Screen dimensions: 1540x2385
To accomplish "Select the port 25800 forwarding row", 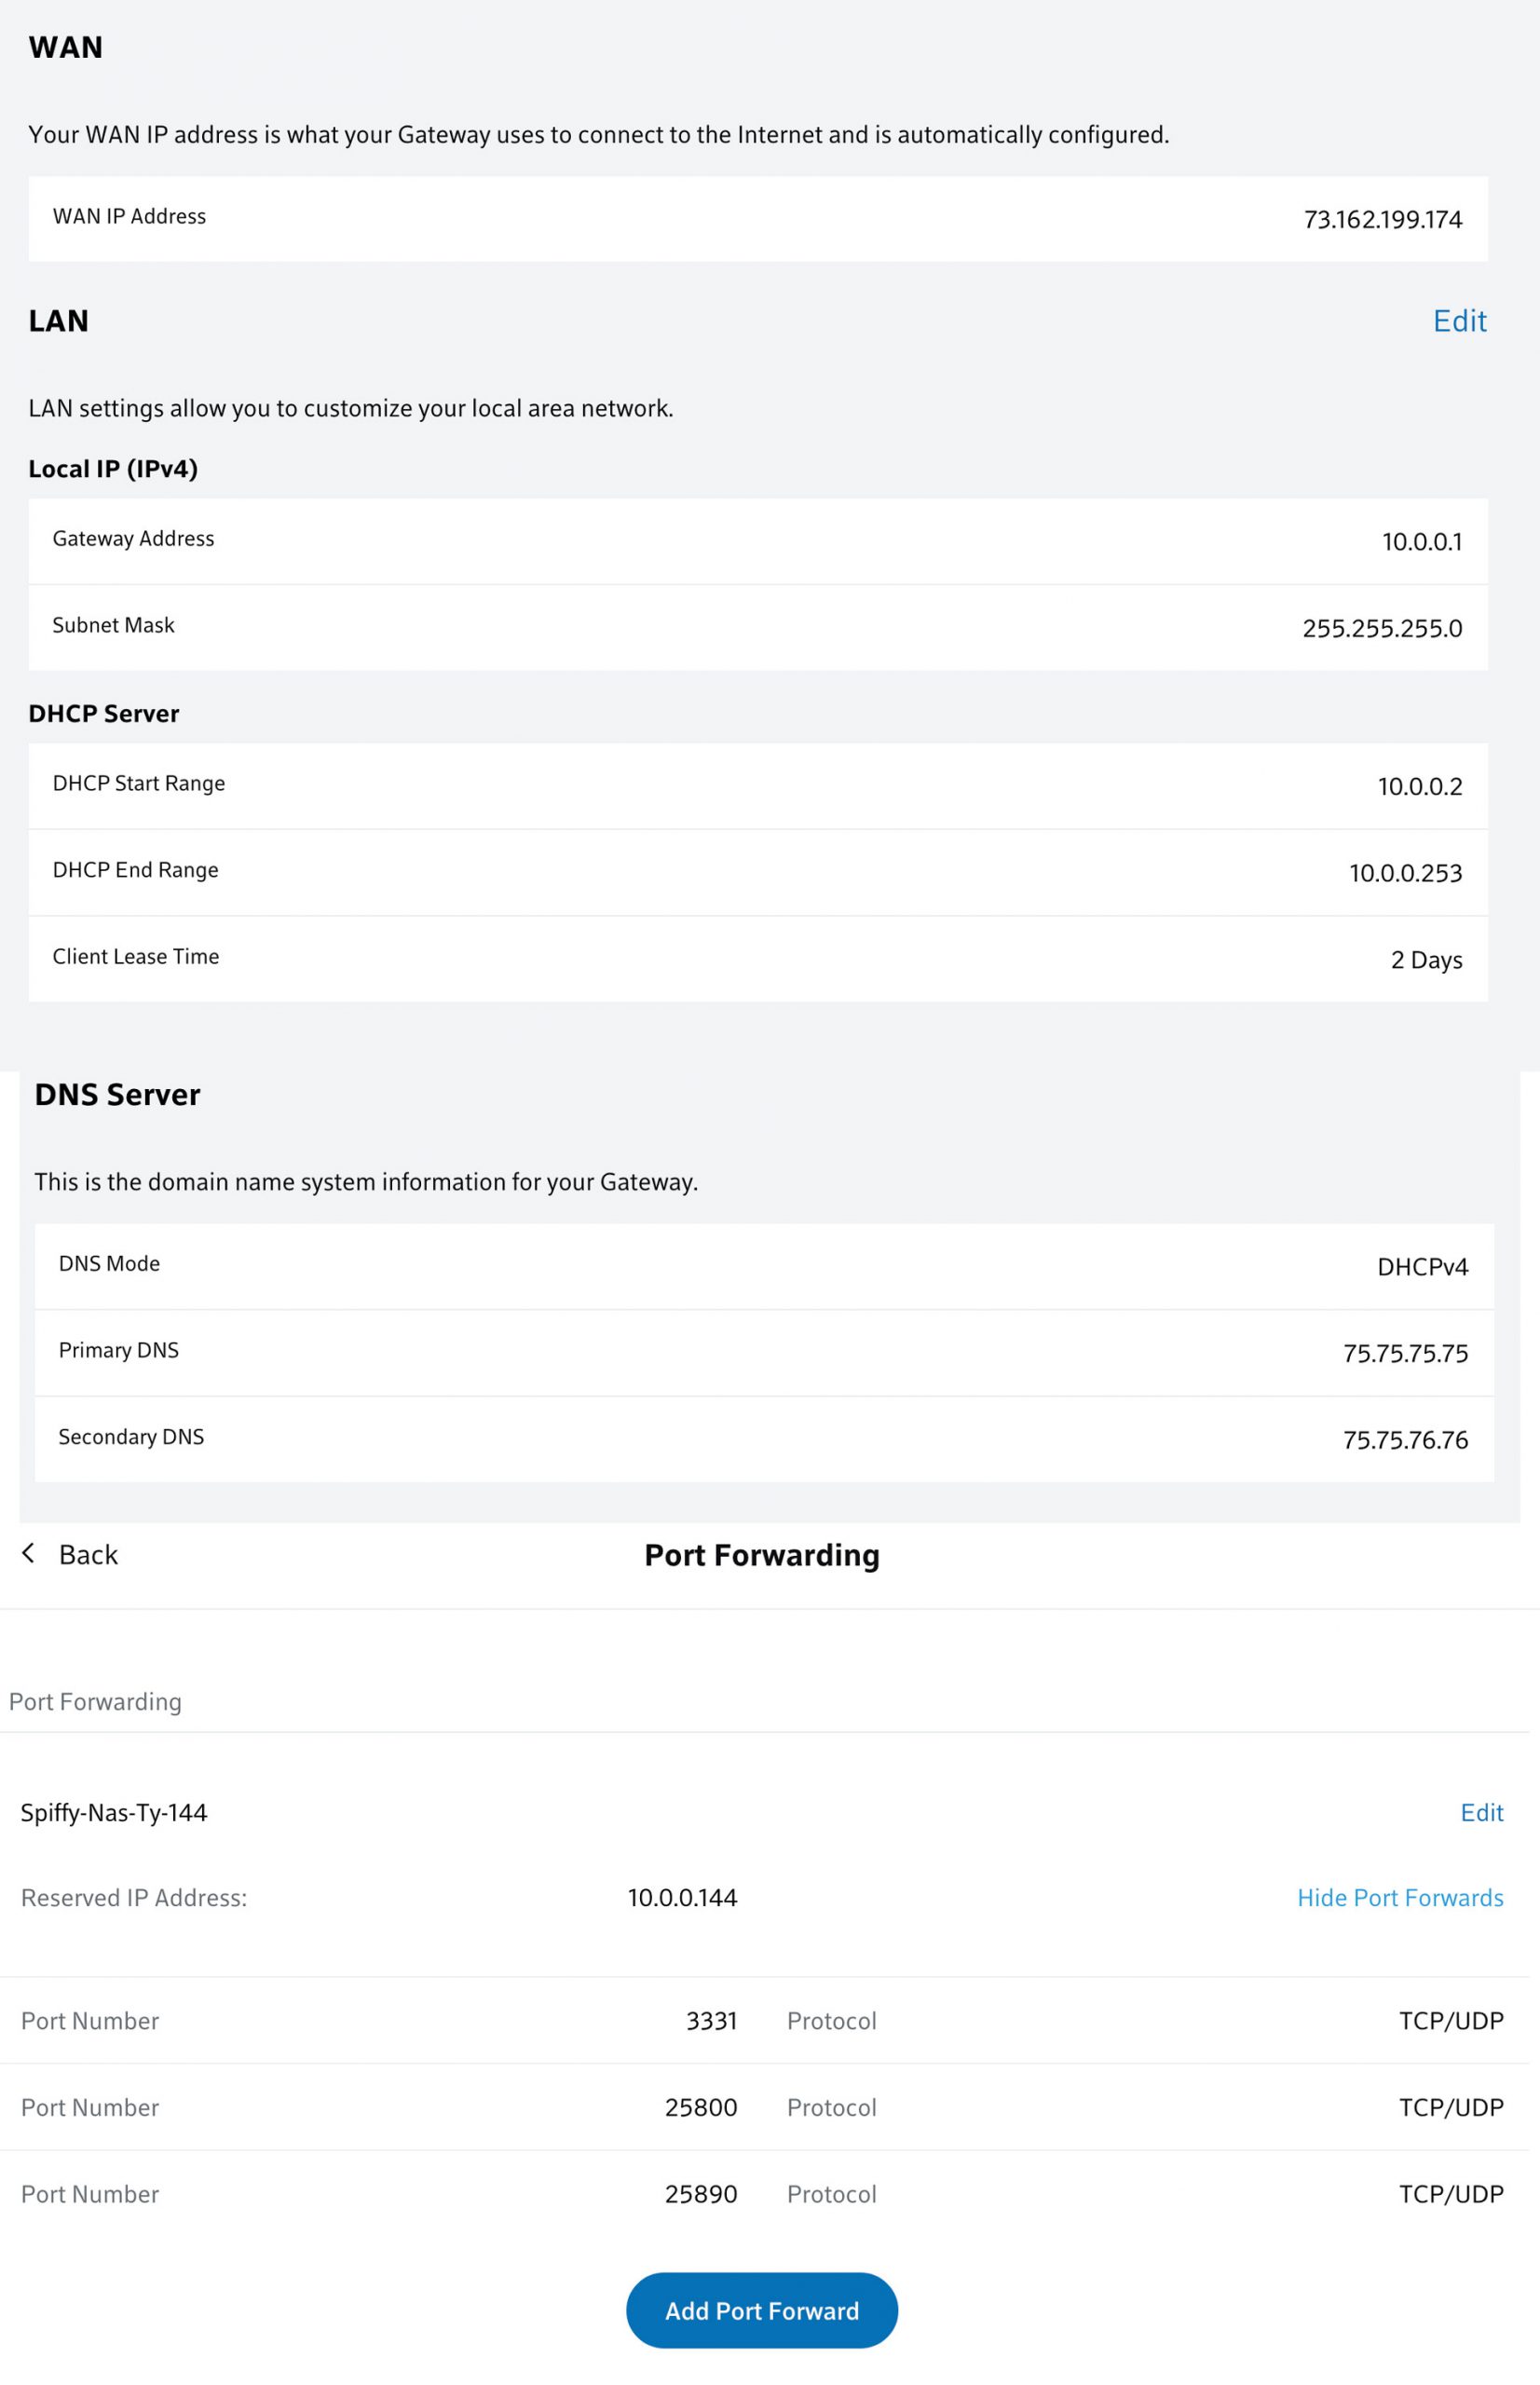I will pos(764,2108).
